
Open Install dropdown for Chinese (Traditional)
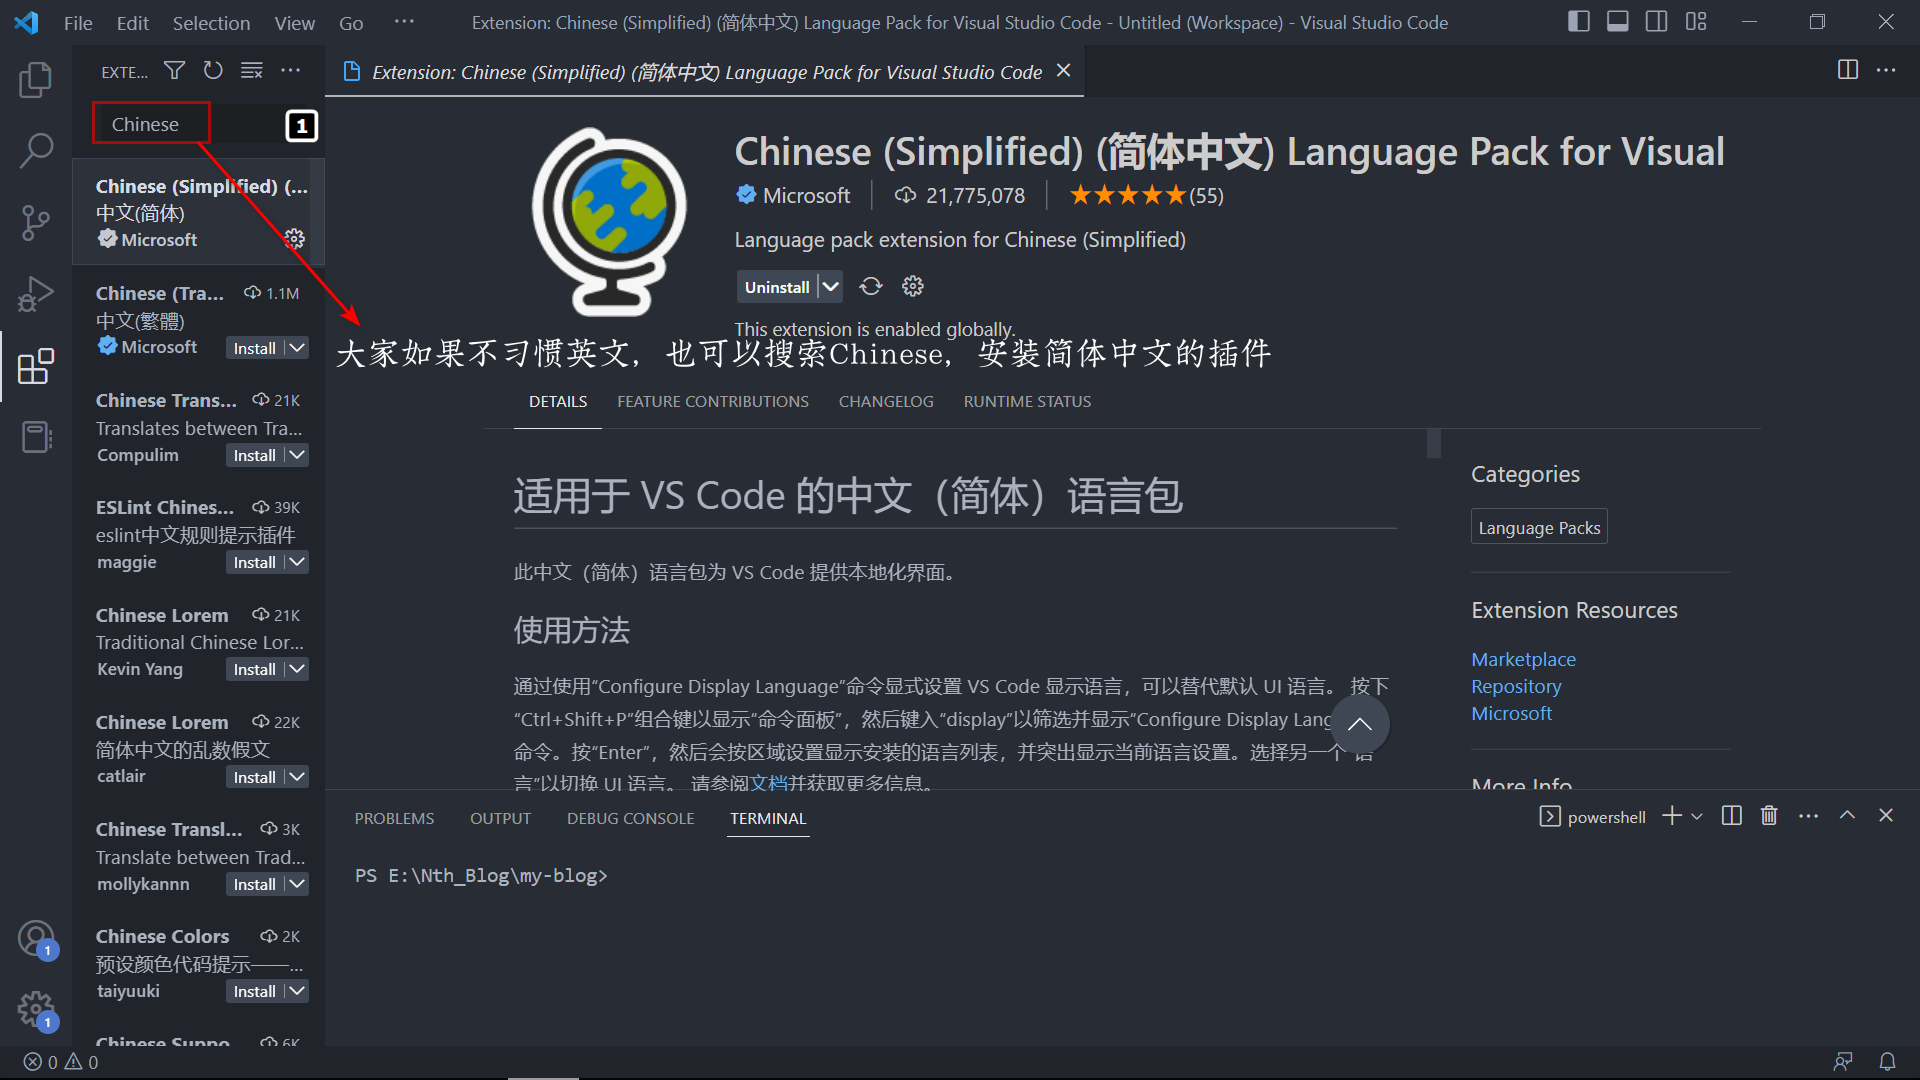point(297,348)
